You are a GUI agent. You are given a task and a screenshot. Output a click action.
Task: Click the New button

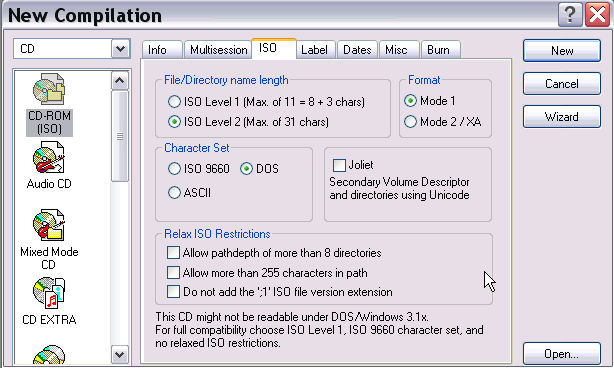click(562, 51)
